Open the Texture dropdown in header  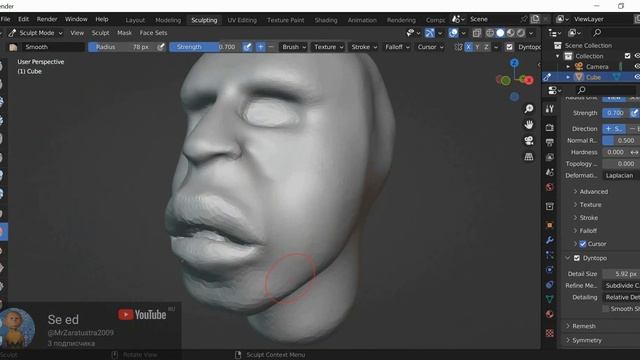click(329, 47)
